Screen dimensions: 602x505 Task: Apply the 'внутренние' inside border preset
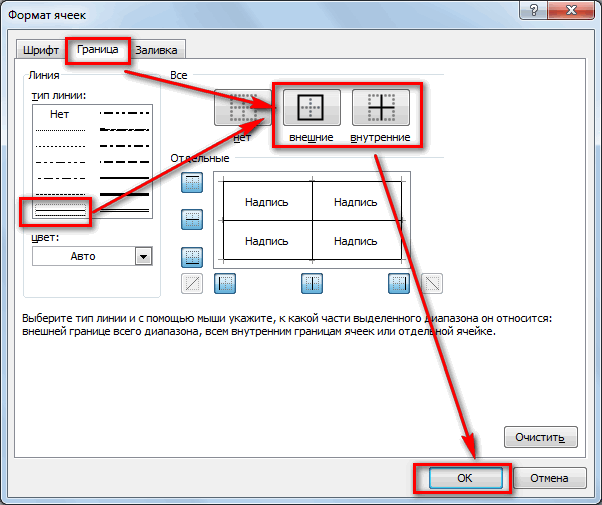click(381, 108)
